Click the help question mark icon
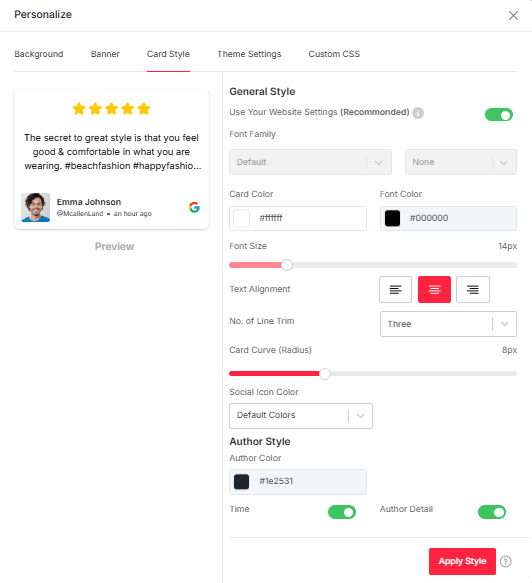Image resolution: width=532 pixels, height=583 pixels. coord(506,561)
